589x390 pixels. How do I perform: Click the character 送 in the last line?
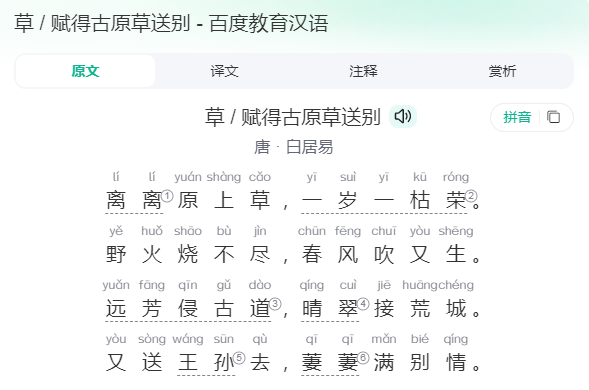click(152, 363)
